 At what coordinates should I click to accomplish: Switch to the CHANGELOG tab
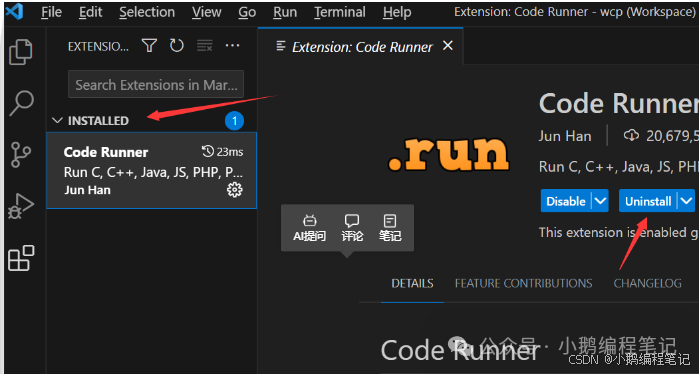point(647,284)
